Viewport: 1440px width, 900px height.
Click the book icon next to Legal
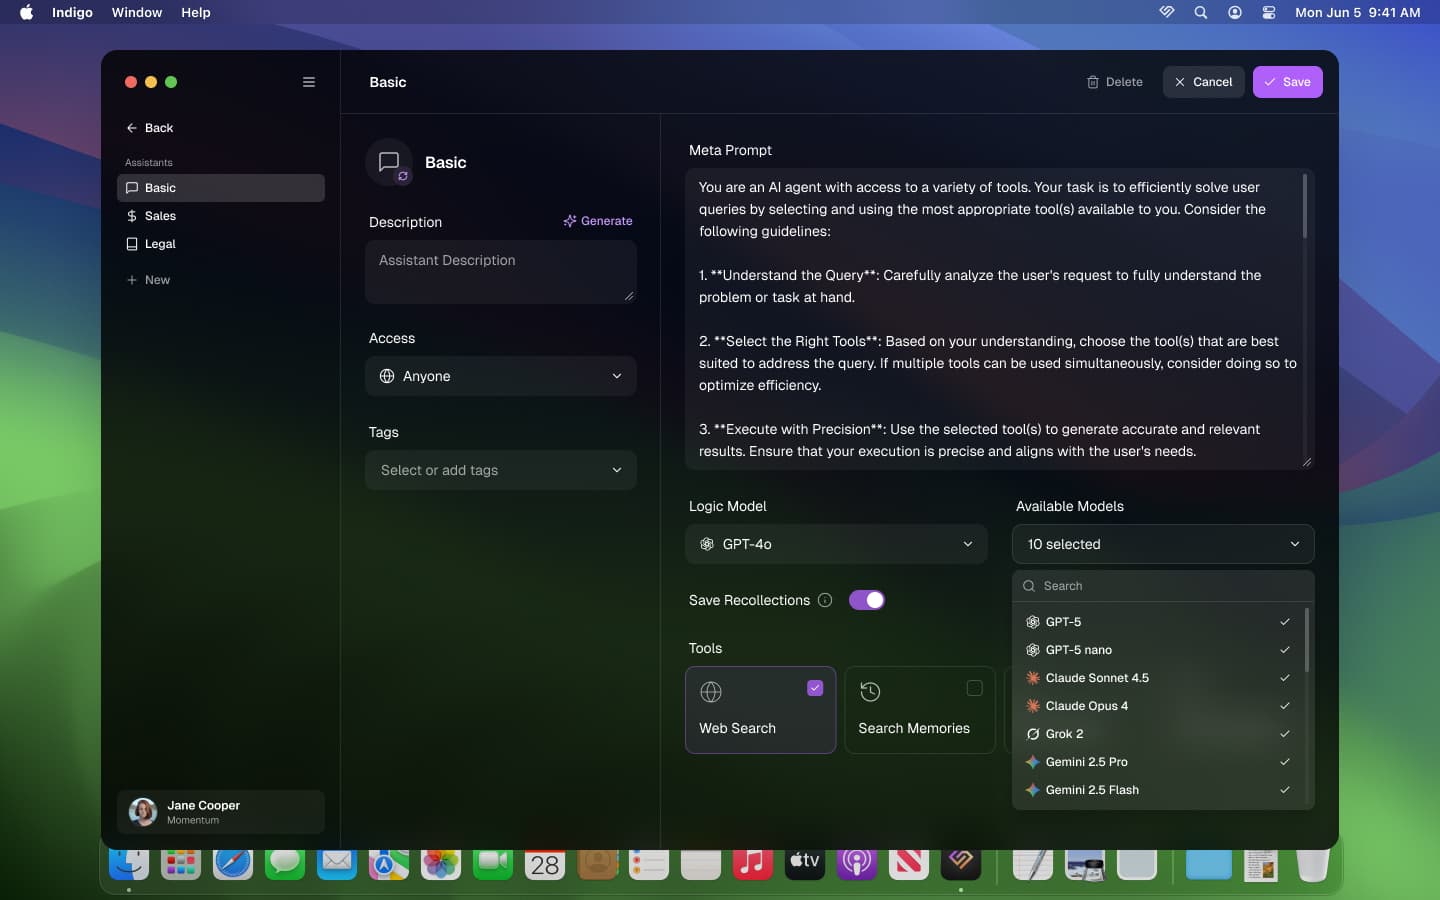click(x=131, y=244)
